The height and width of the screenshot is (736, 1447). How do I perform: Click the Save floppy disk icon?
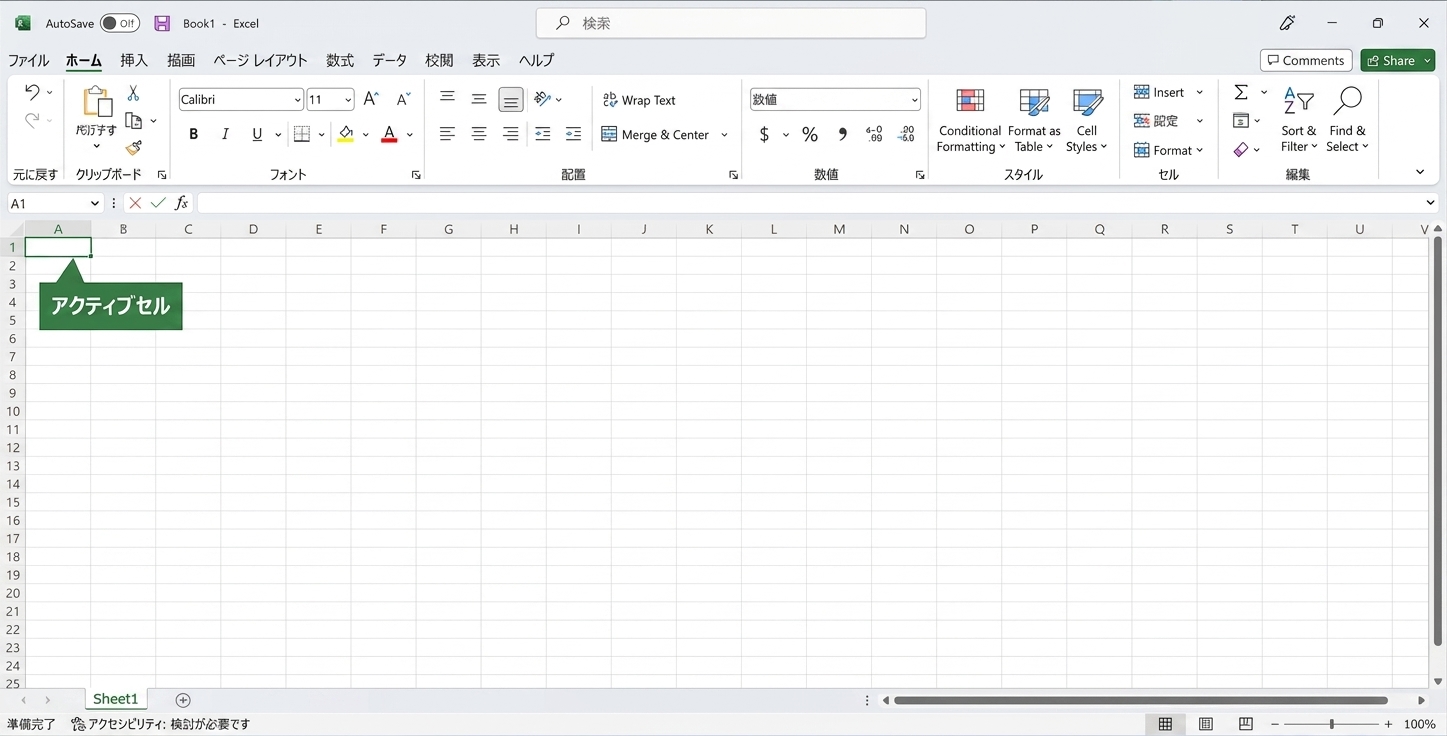point(162,23)
